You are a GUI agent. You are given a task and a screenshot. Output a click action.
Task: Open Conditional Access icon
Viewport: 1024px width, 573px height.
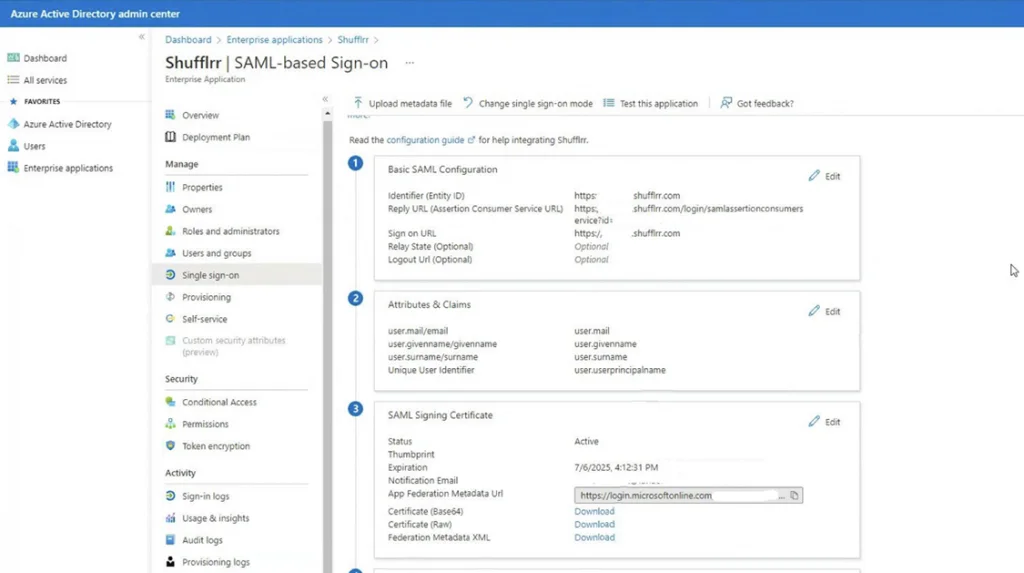tap(170, 402)
